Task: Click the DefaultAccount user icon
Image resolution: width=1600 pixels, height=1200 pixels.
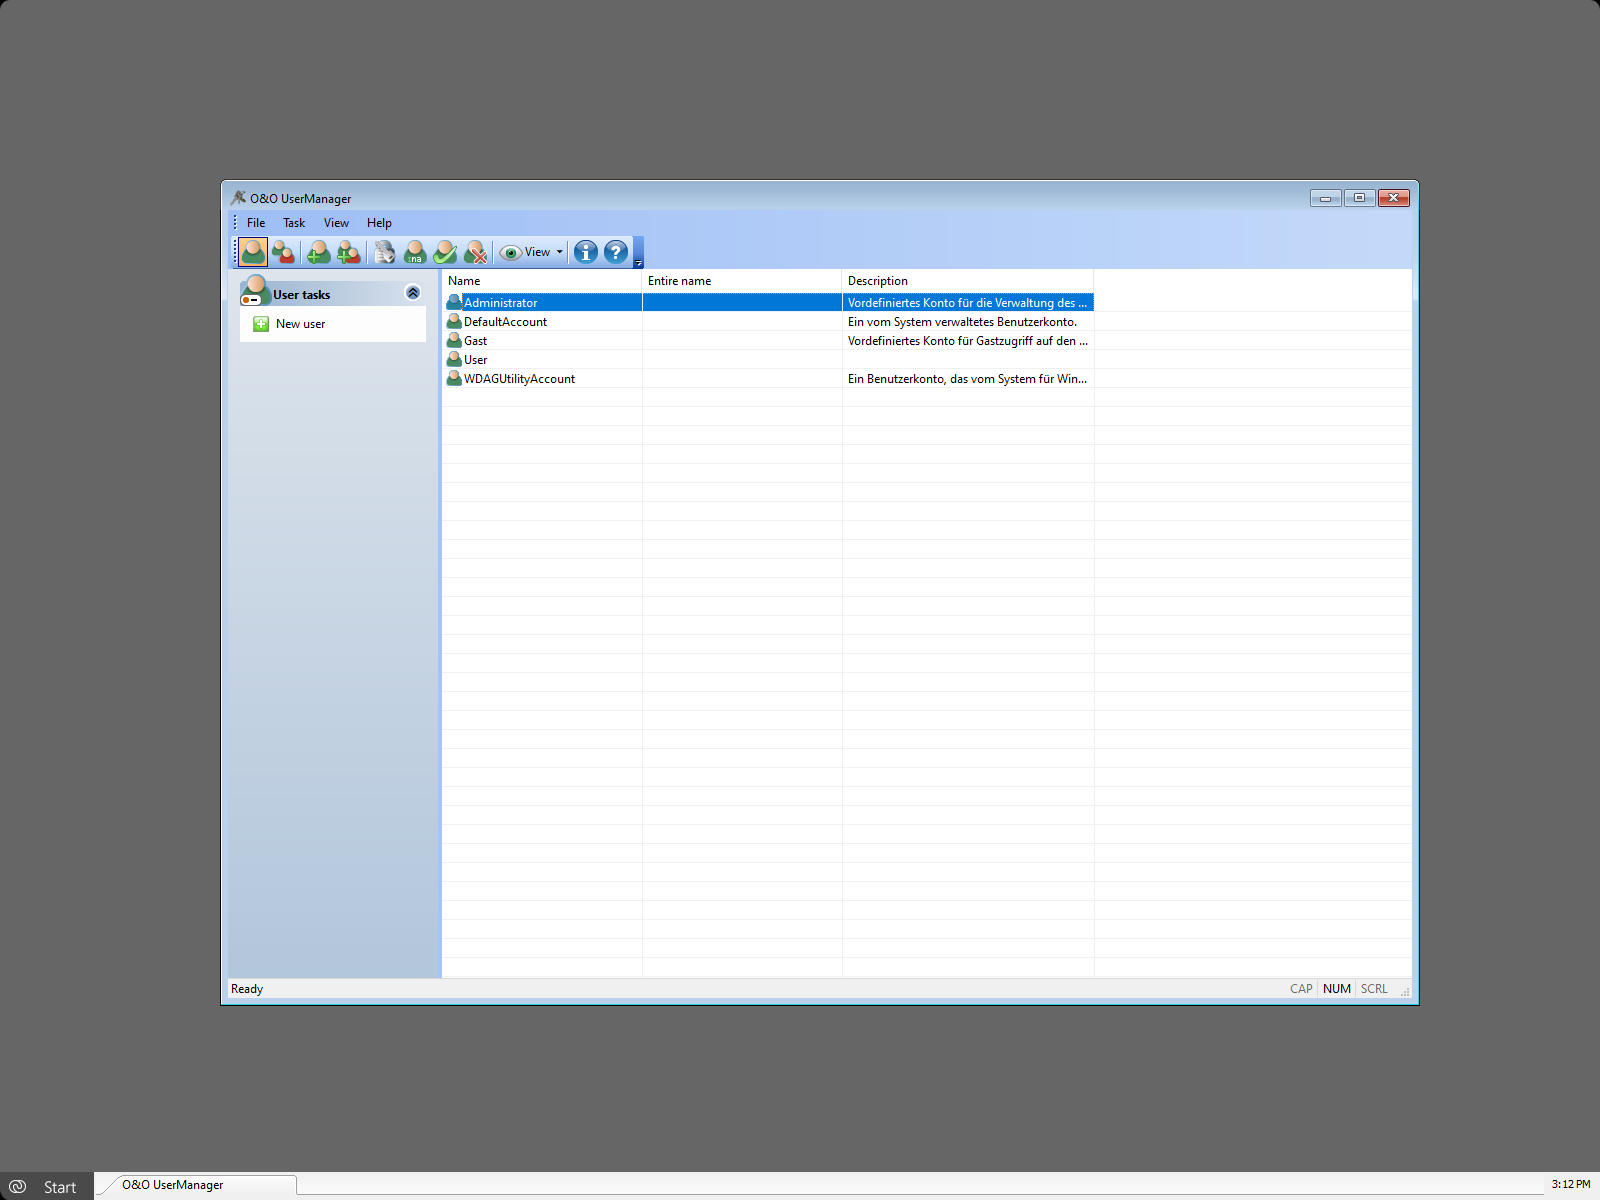Action: [454, 321]
